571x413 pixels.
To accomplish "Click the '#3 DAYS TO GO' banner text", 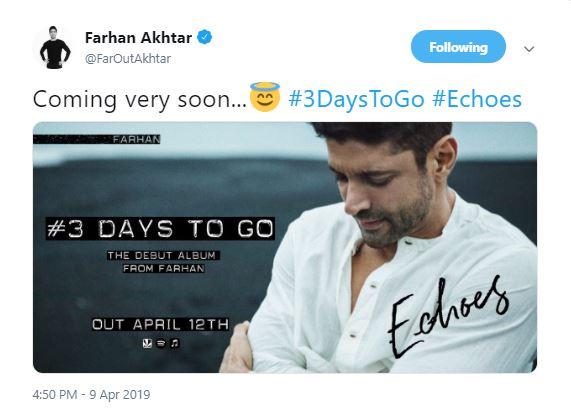I will [160, 229].
